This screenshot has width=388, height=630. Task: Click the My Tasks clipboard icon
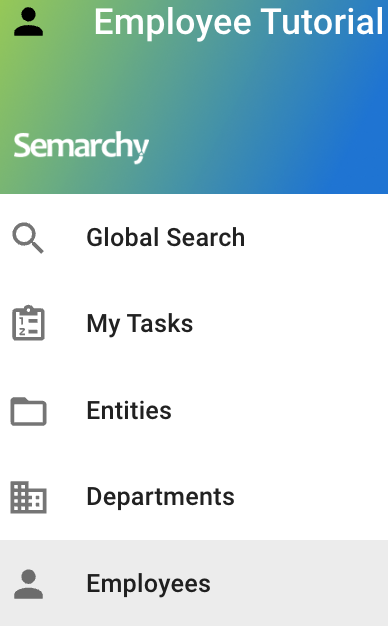(x=28, y=323)
